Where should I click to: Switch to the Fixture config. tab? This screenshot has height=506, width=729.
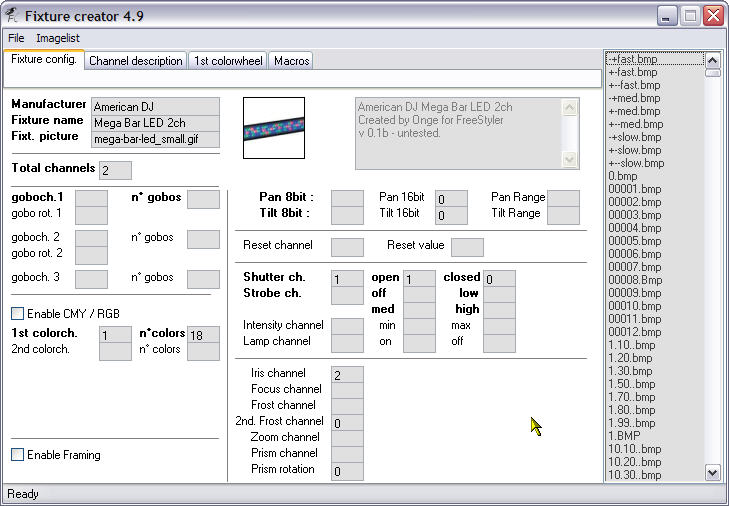pyautogui.click(x=44, y=60)
